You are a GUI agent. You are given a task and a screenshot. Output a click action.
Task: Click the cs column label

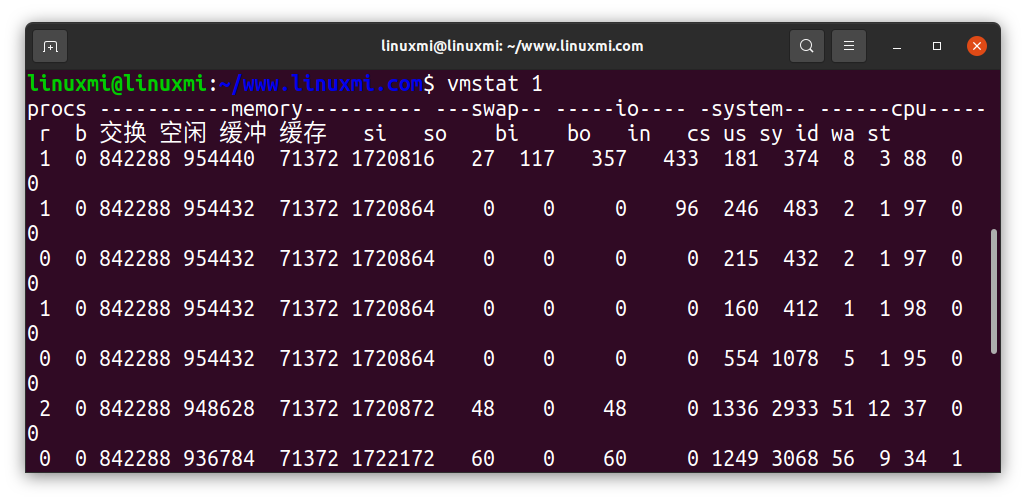pyautogui.click(x=699, y=134)
